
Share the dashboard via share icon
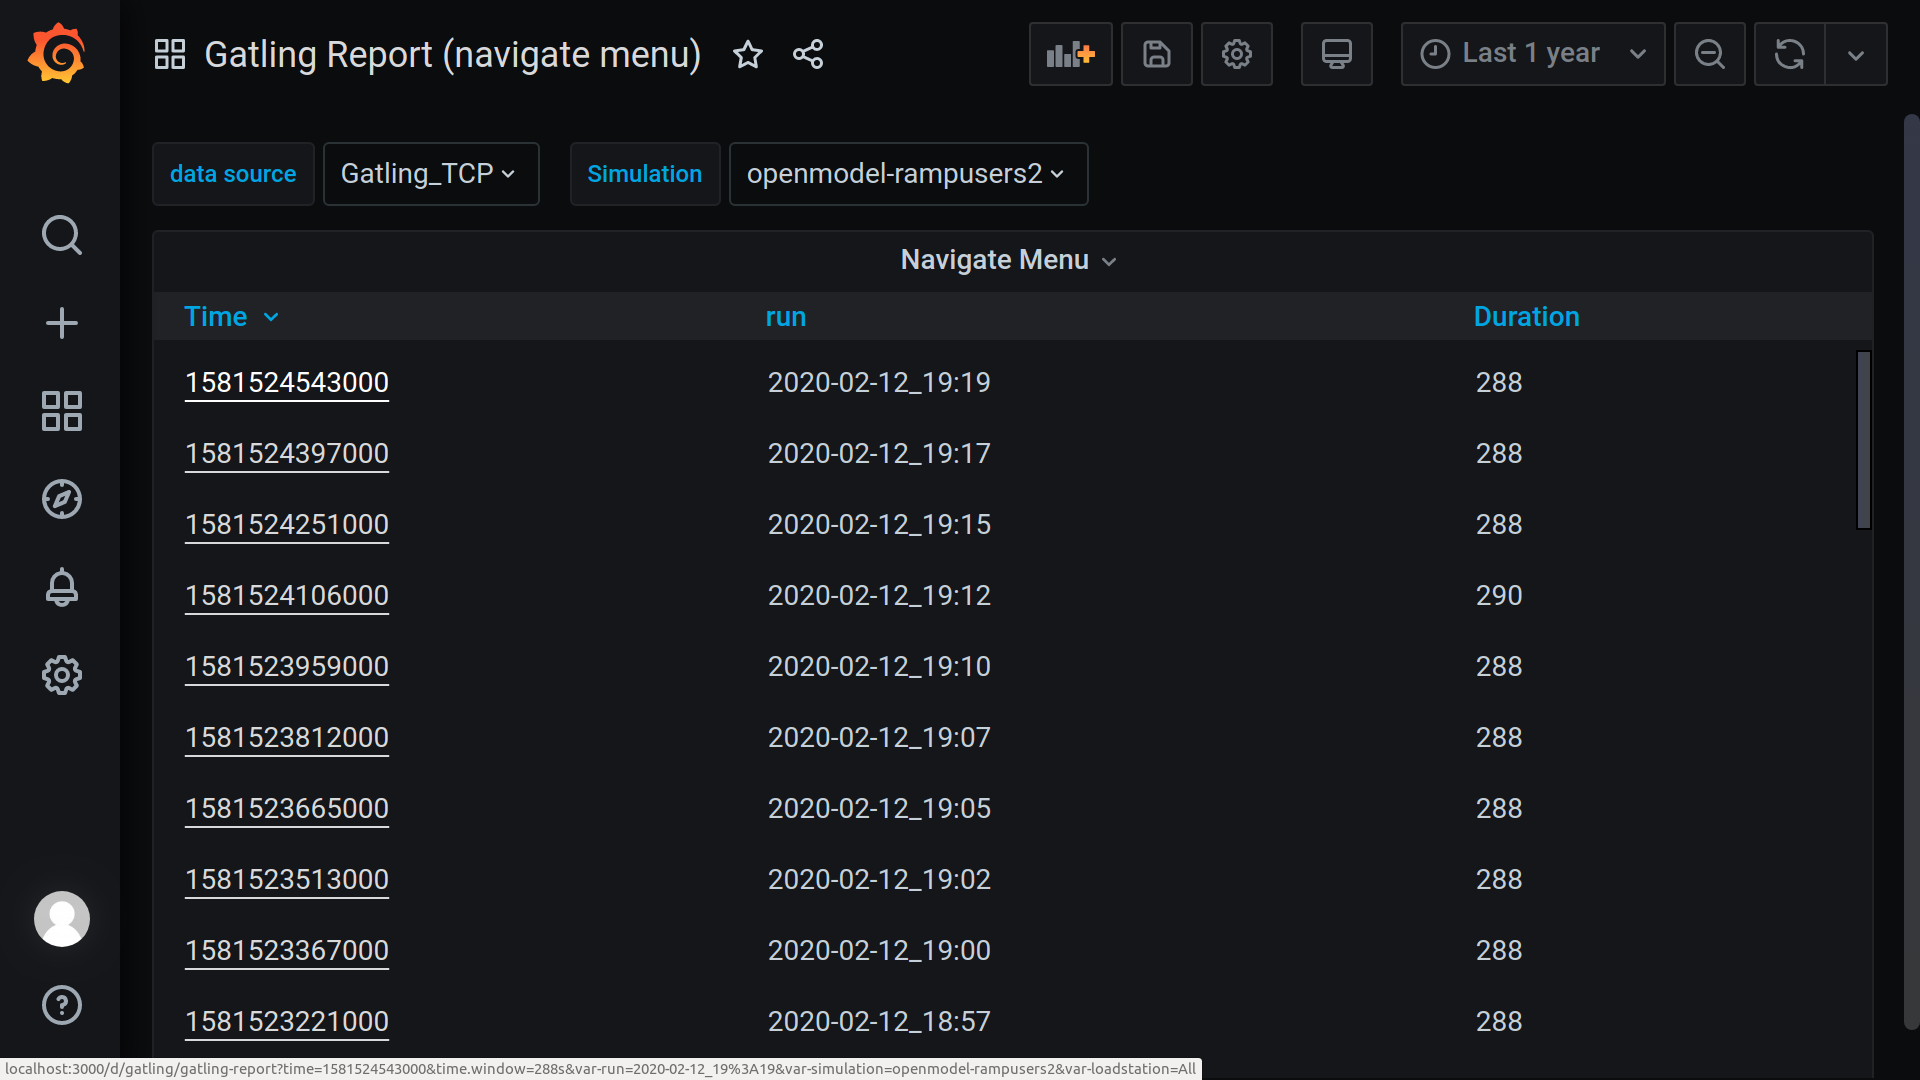coord(808,54)
